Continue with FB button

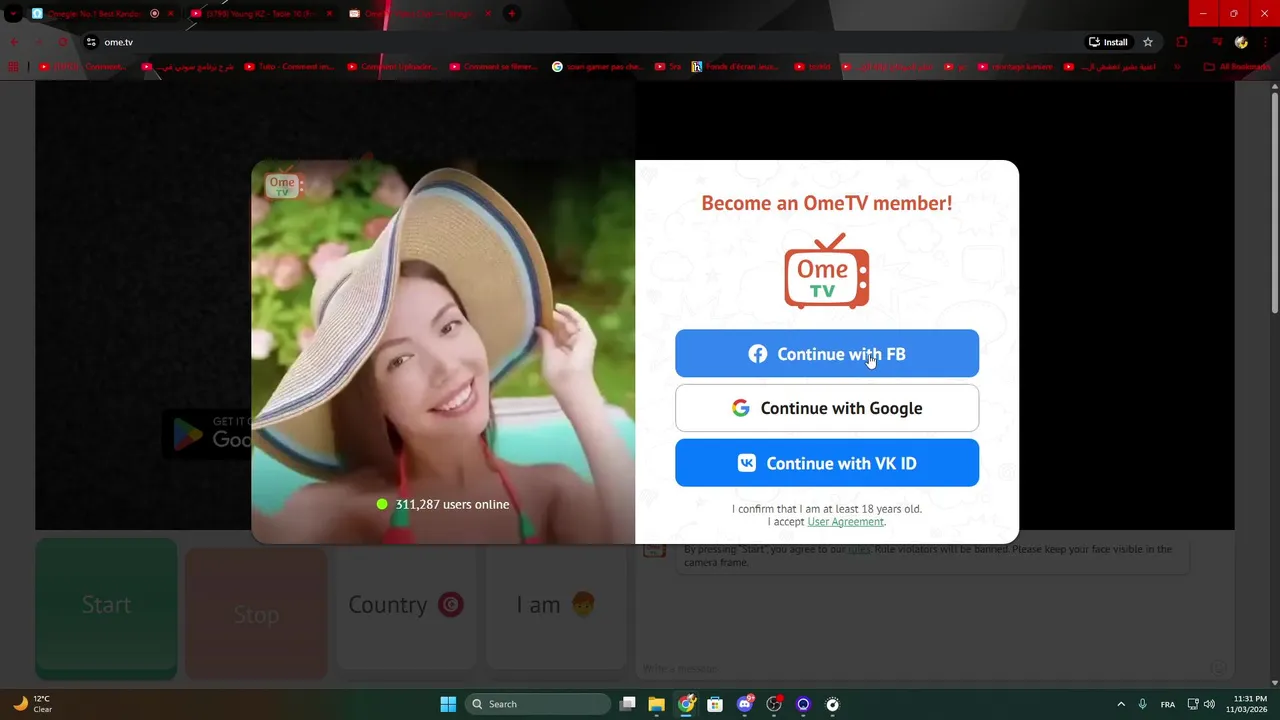coord(827,354)
